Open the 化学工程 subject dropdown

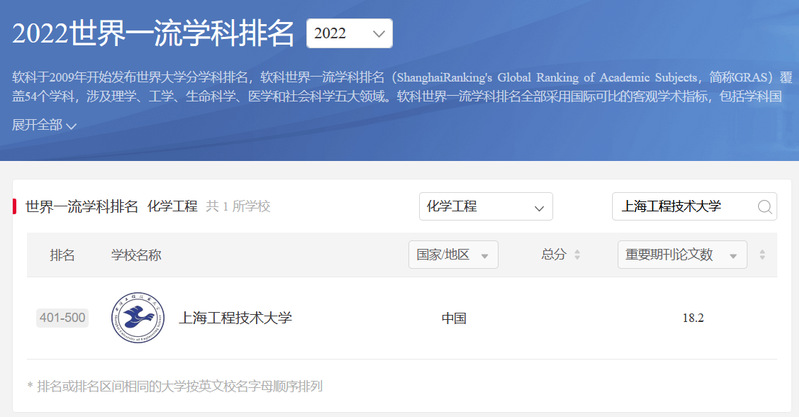485,207
